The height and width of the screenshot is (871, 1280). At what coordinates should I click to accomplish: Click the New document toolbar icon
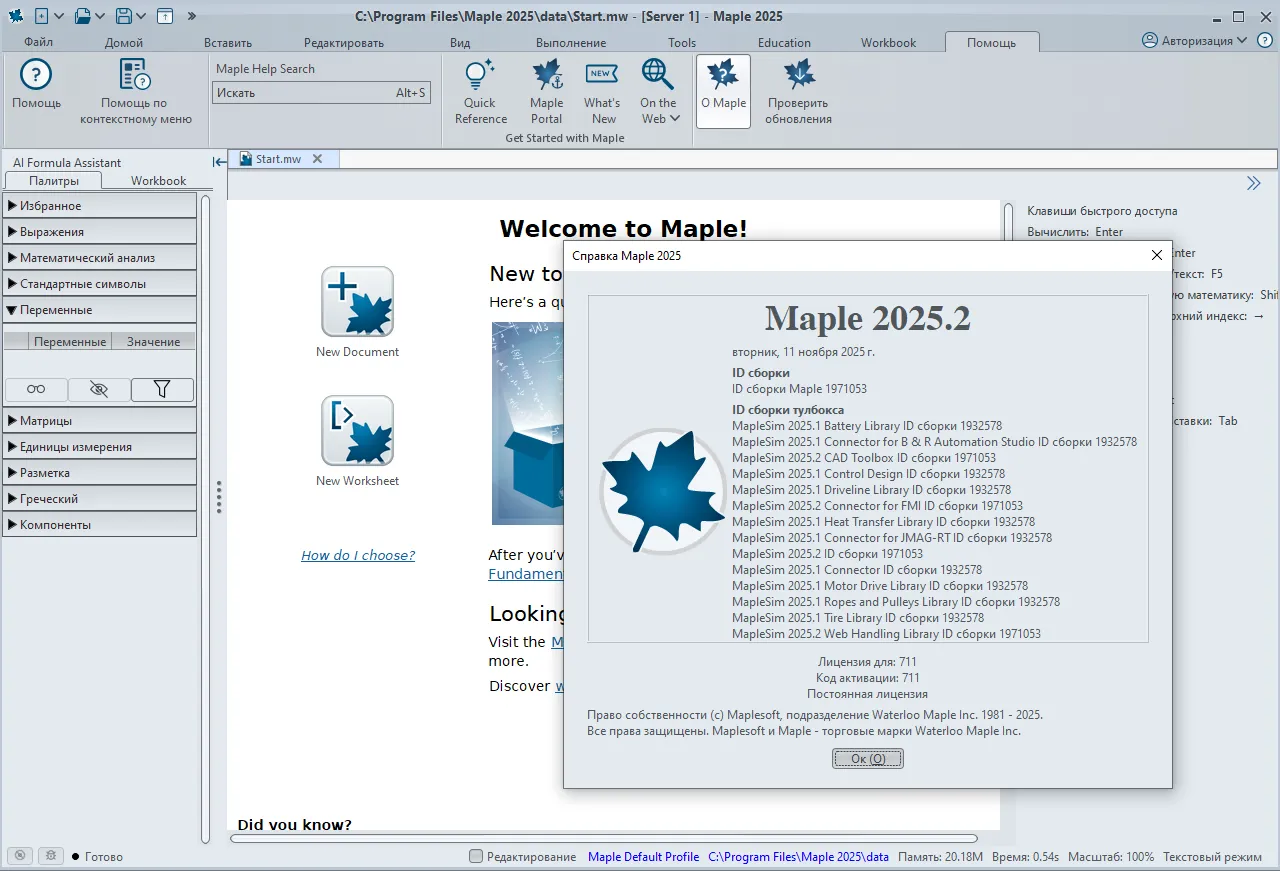click(x=41, y=16)
